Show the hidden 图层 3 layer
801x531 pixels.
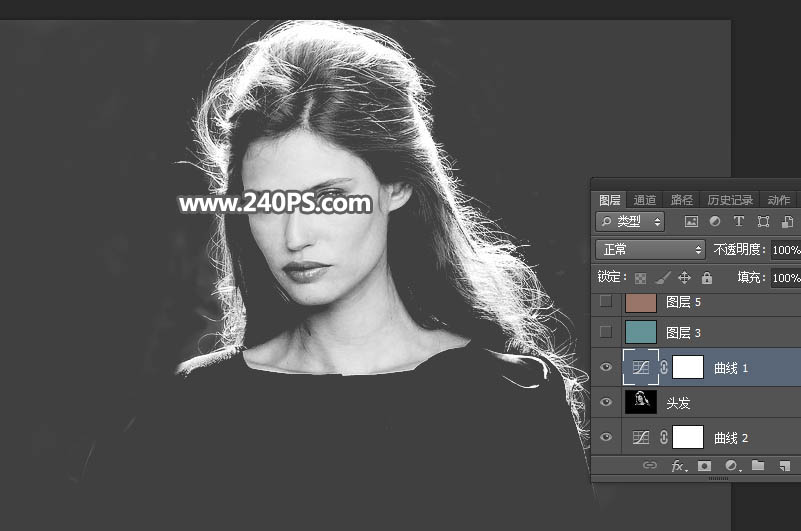pos(605,332)
